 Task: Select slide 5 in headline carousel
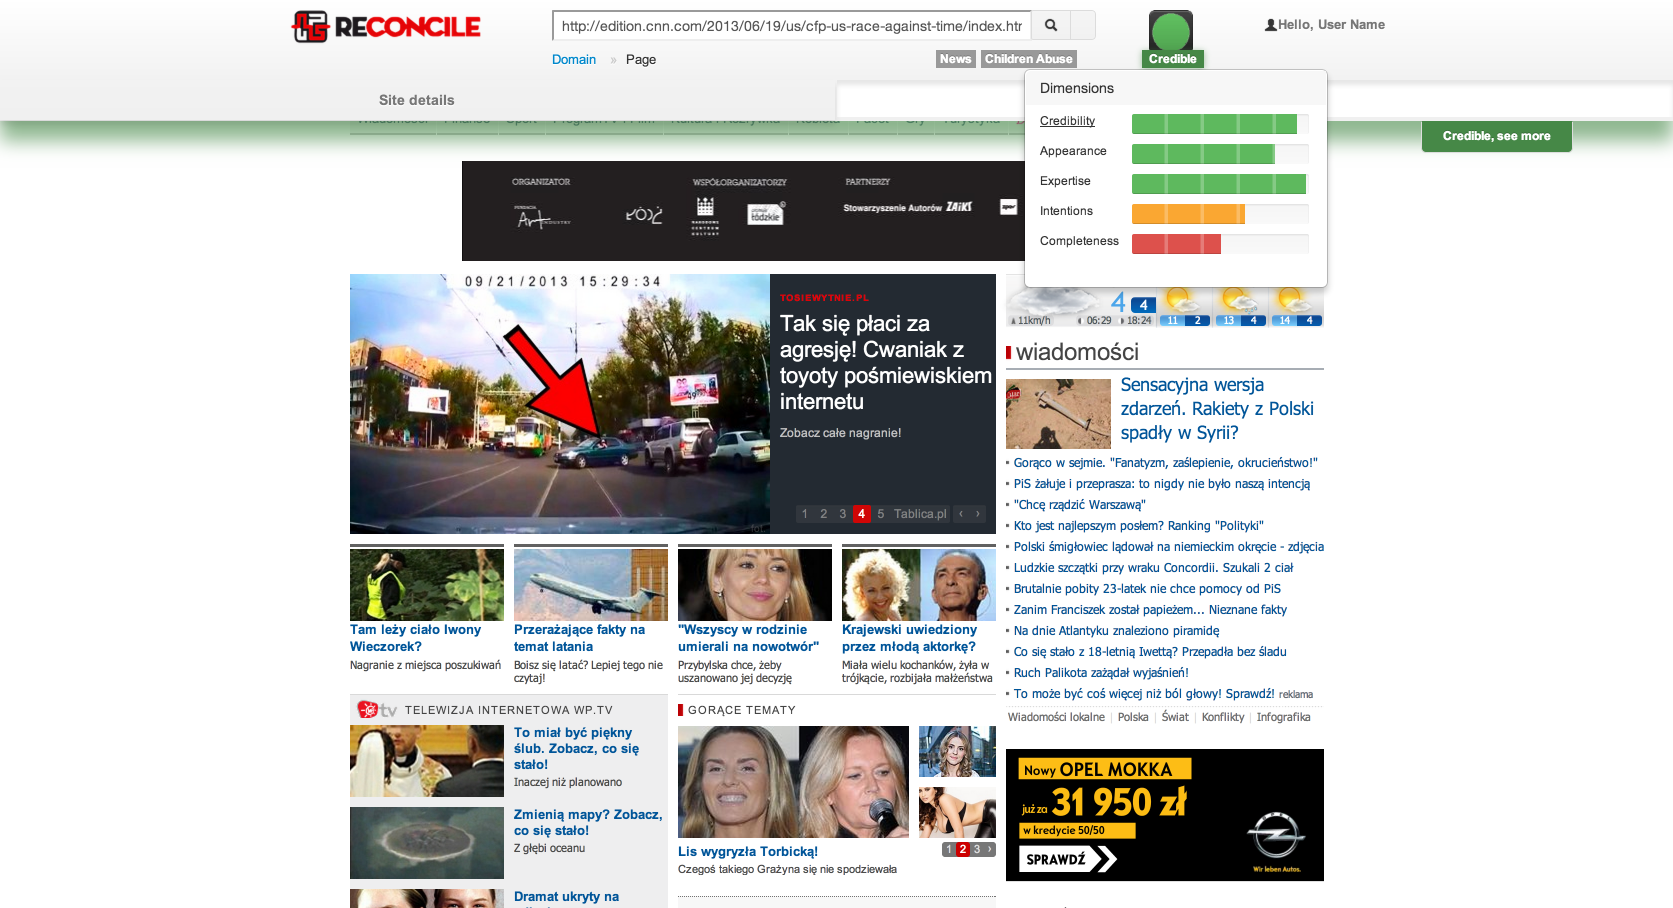pyautogui.click(x=881, y=514)
